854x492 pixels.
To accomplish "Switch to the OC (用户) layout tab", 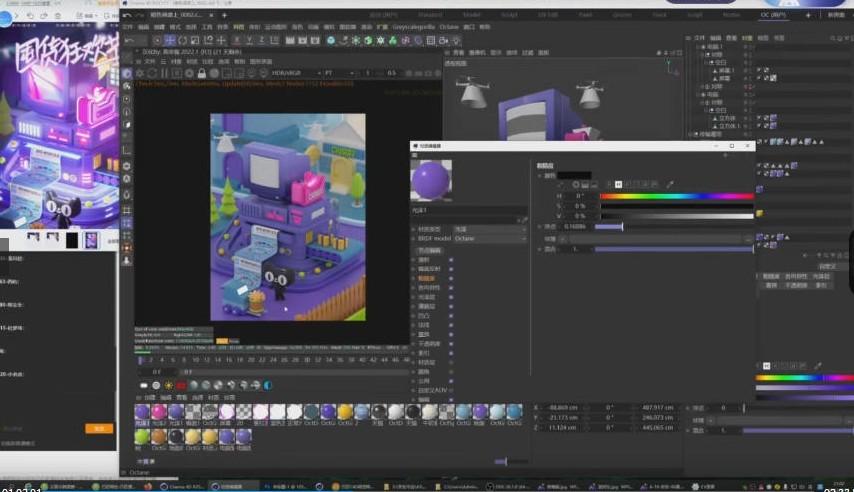I will [x=775, y=15].
